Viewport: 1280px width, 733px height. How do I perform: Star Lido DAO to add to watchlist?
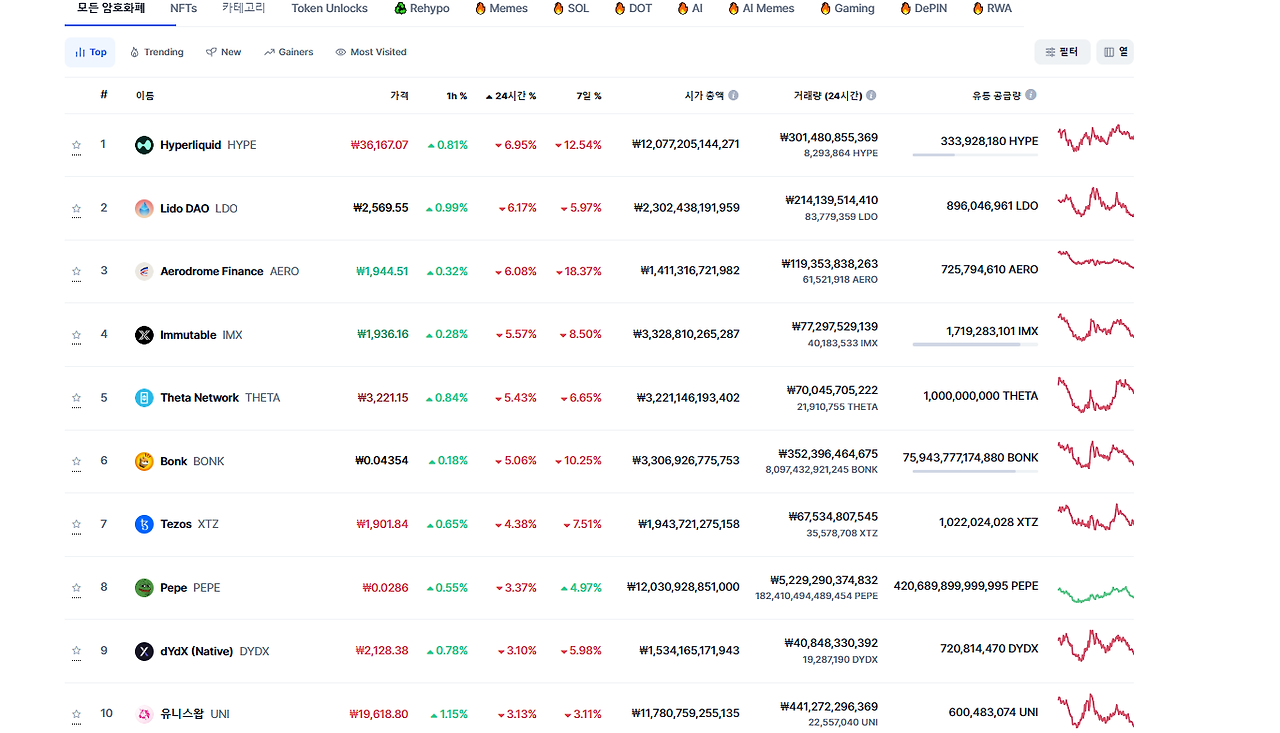pos(76,208)
